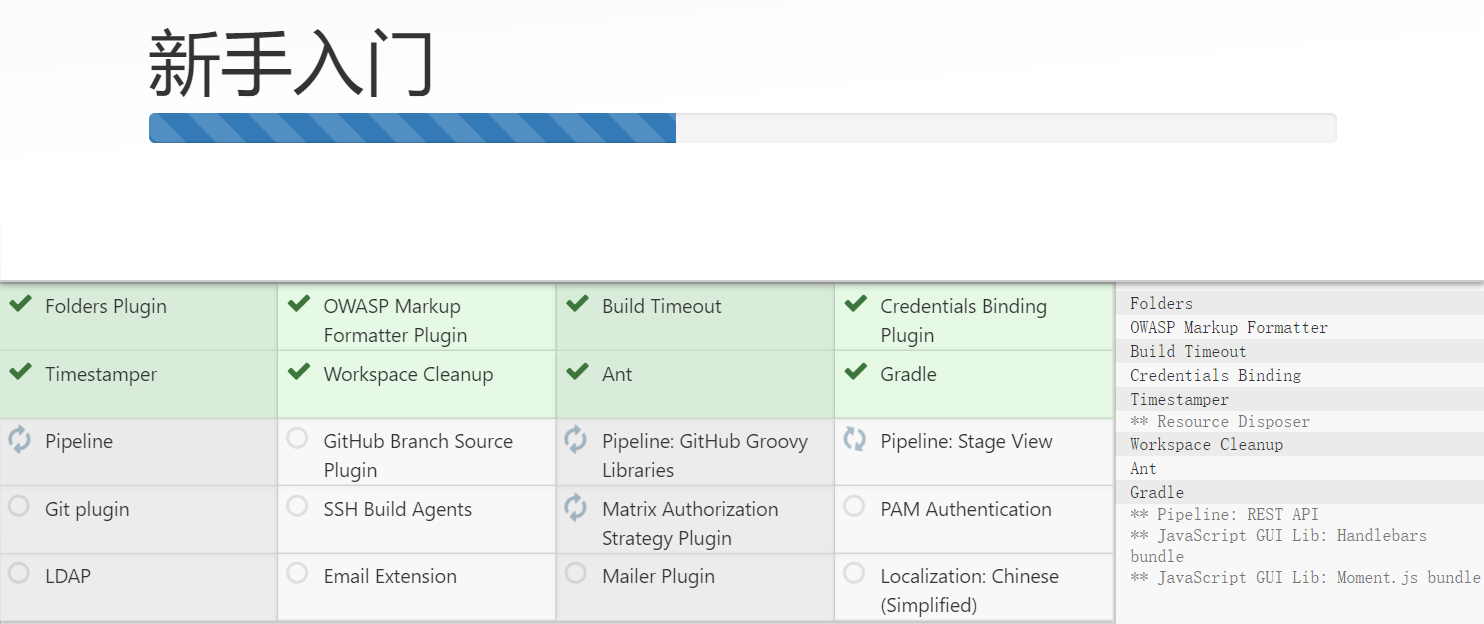Screen dimensions: 1484x624
Task: Select the SSH Build Agents label
Action: [x=397, y=509]
